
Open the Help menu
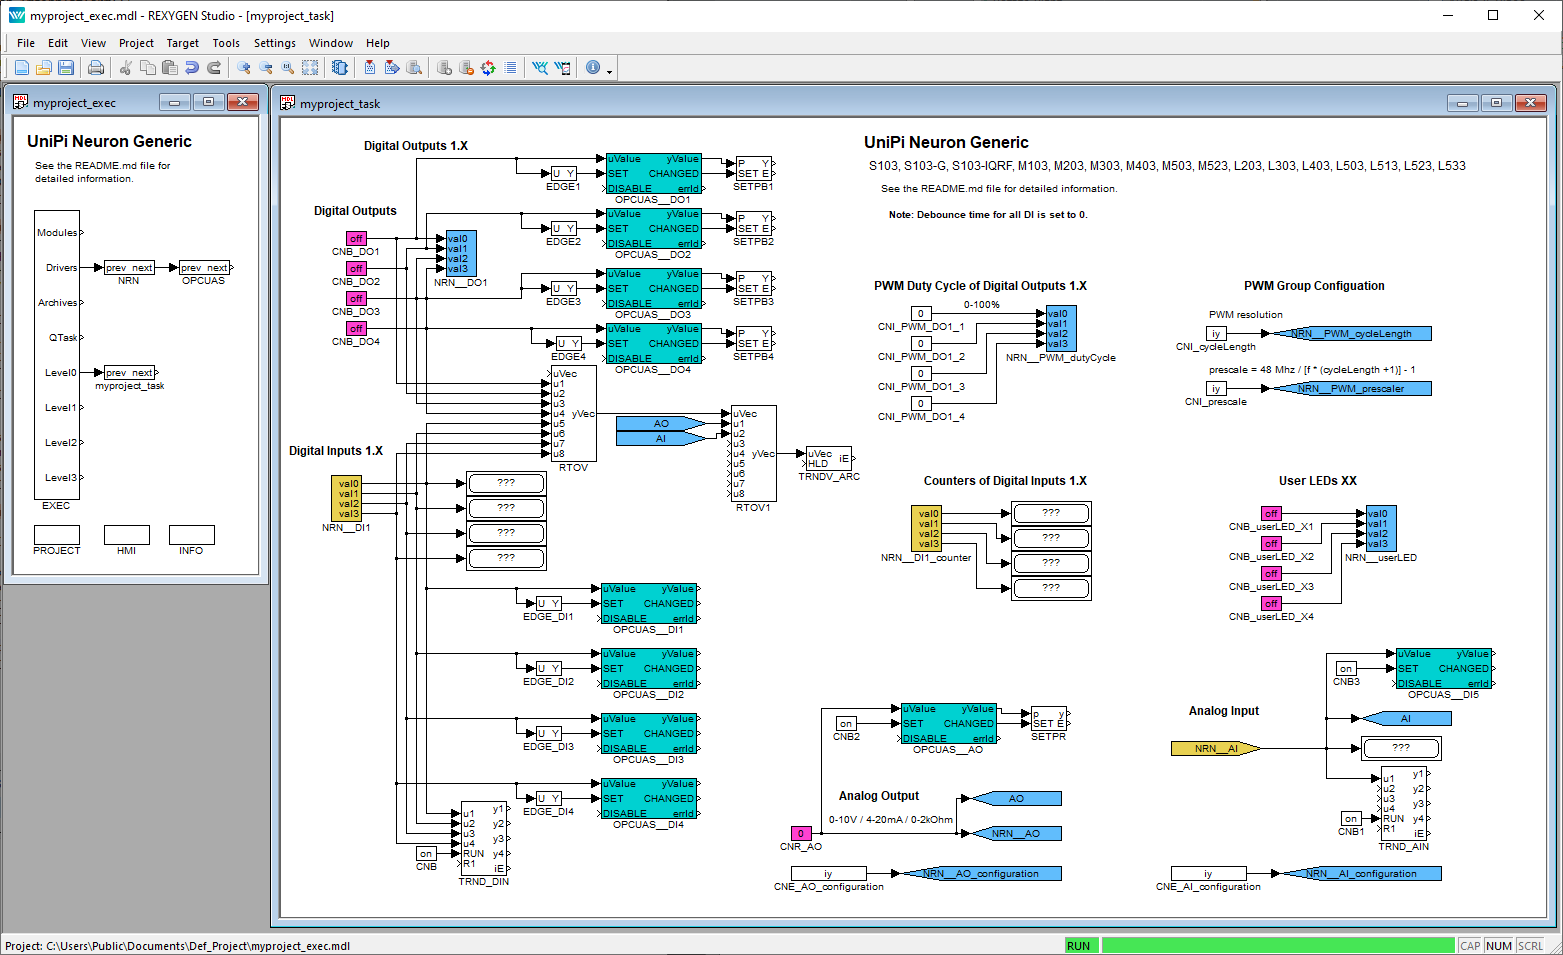pyautogui.click(x=378, y=43)
